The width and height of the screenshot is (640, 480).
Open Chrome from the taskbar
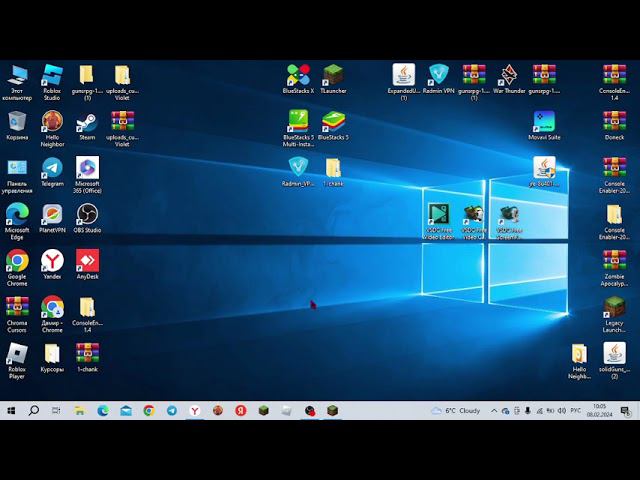click(x=149, y=411)
